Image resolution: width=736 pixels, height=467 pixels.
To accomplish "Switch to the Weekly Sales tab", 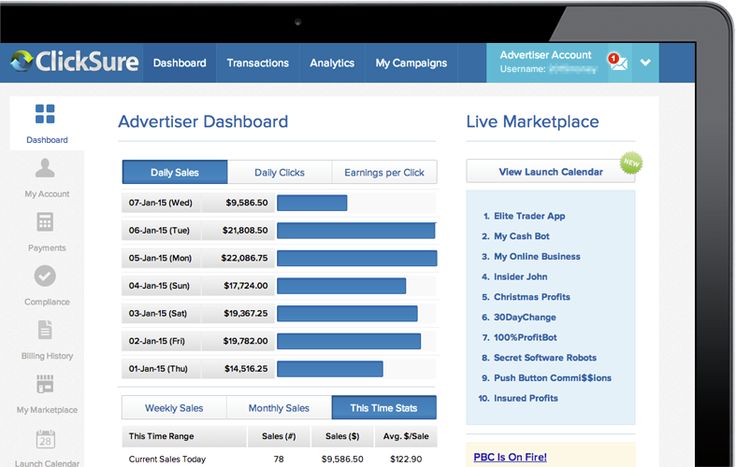I will click(174, 408).
